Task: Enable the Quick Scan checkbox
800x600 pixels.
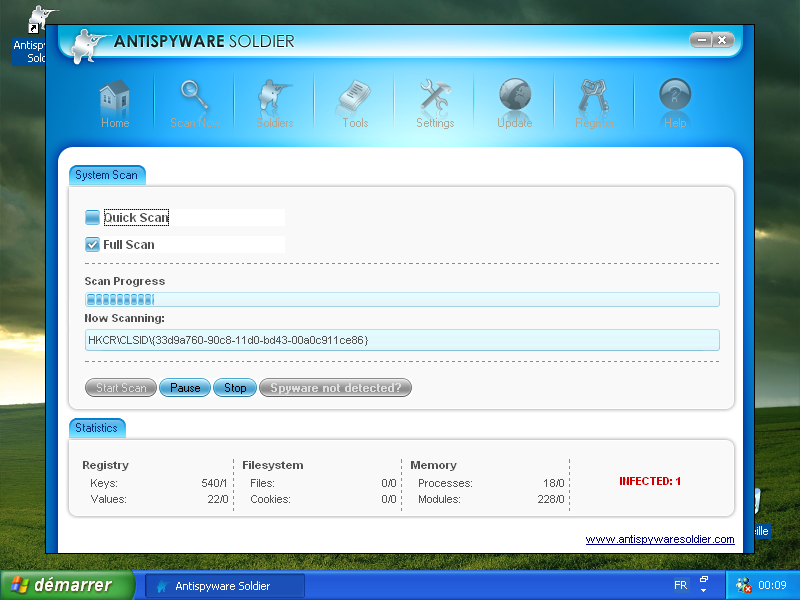Action: (92, 217)
